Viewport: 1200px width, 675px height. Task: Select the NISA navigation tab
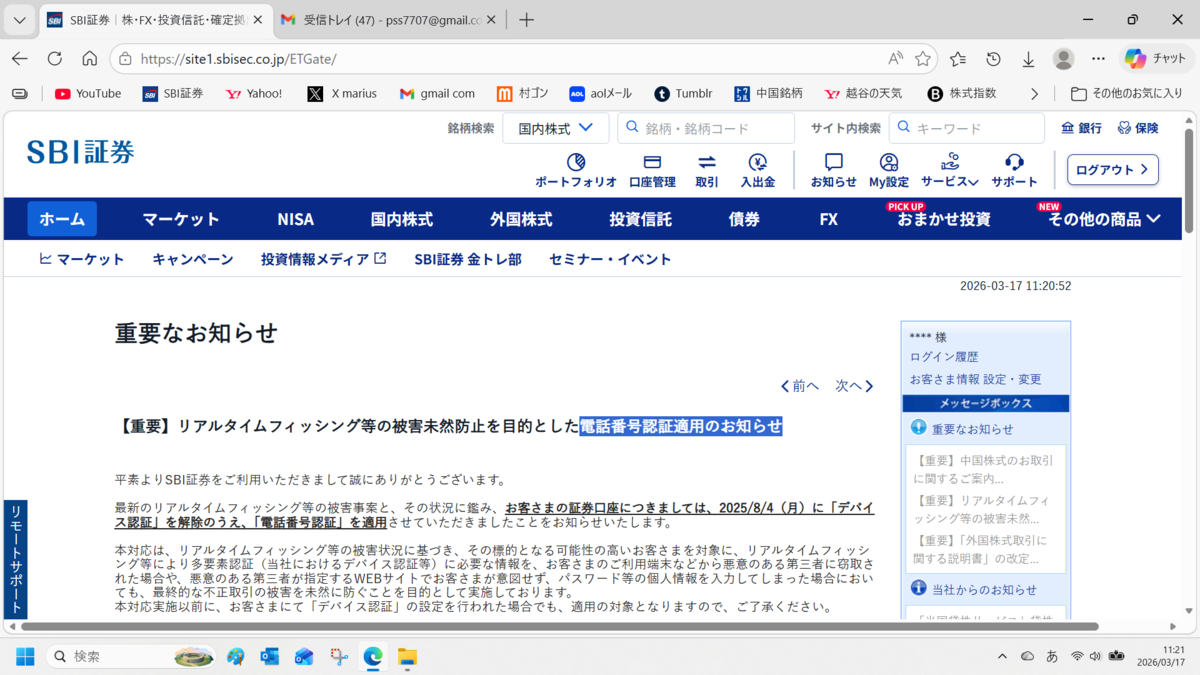(295, 219)
